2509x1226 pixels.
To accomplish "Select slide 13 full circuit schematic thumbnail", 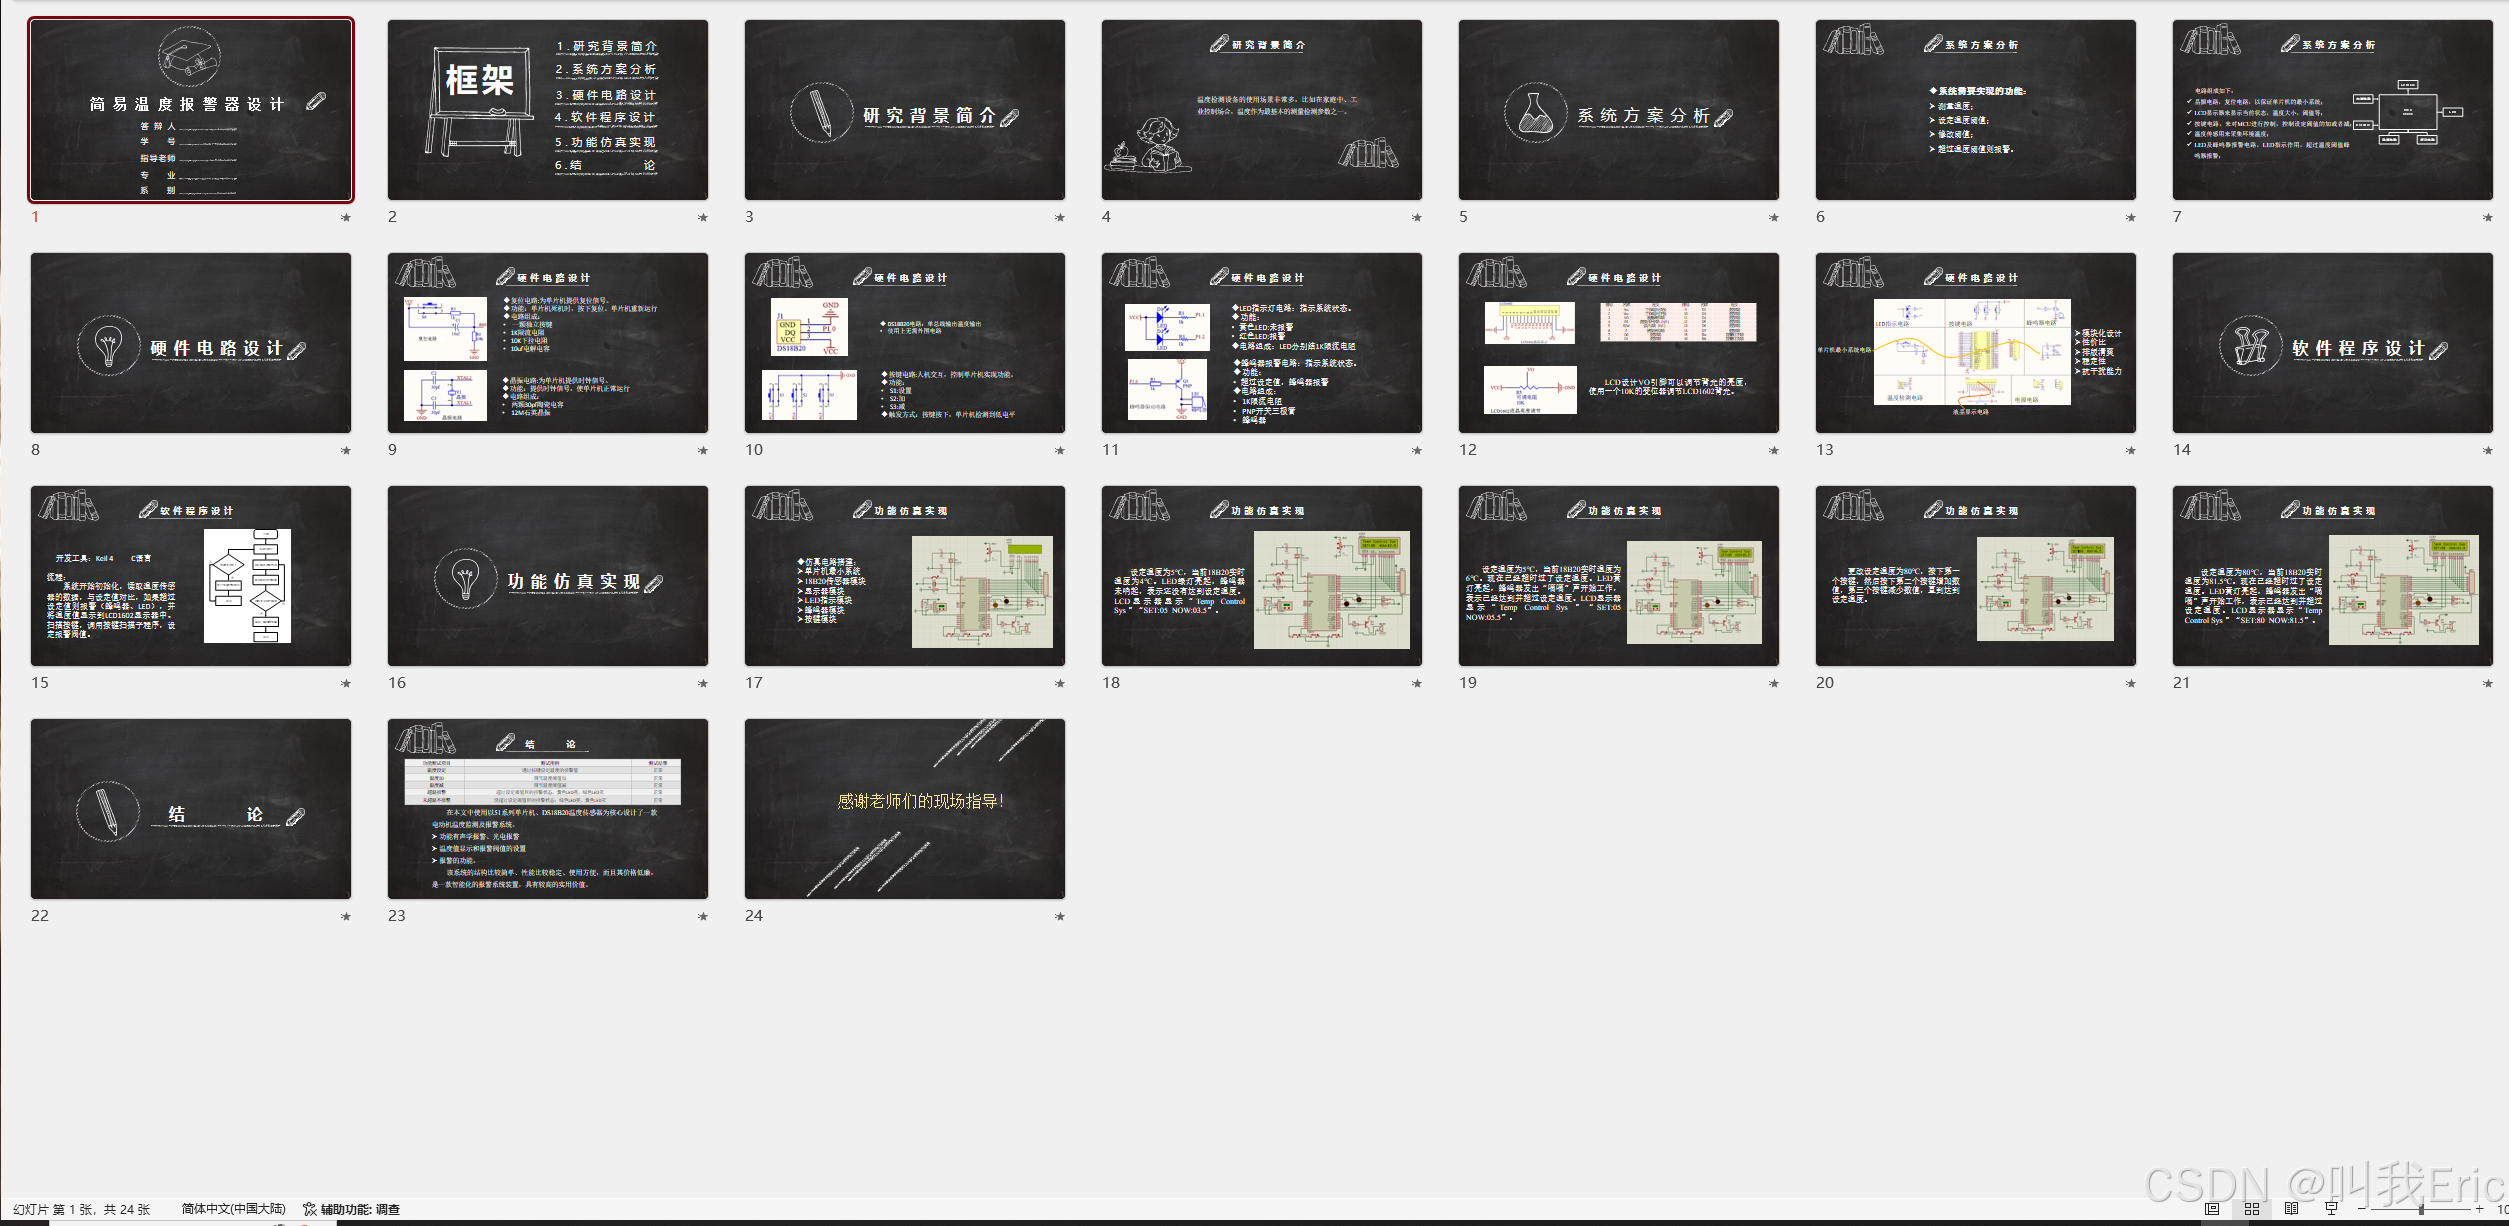I will 1975,343.
